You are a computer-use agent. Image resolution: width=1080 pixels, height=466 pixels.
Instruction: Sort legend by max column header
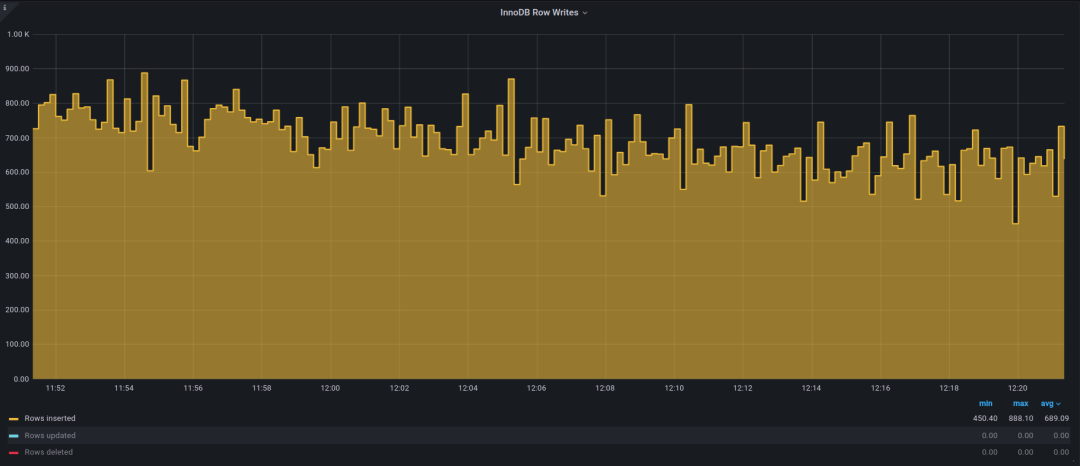pyautogui.click(x=1020, y=403)
